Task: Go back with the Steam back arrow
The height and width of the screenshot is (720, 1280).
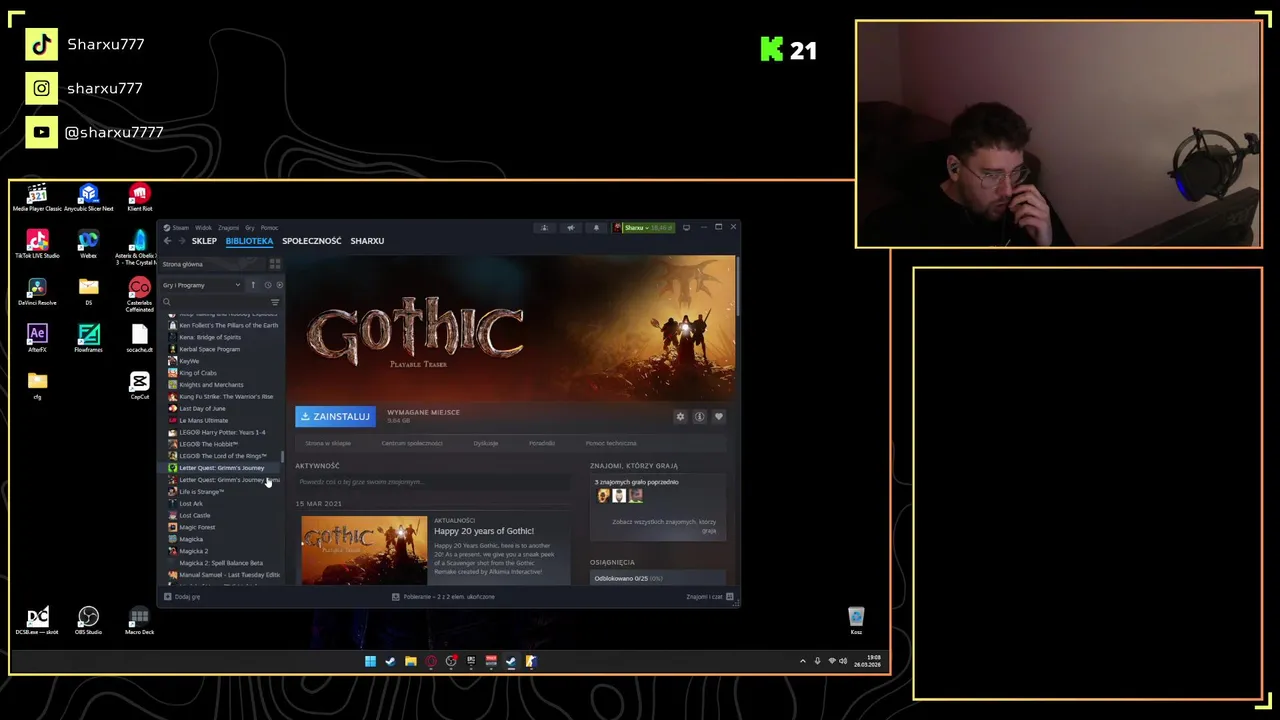Action: (167, 241)
